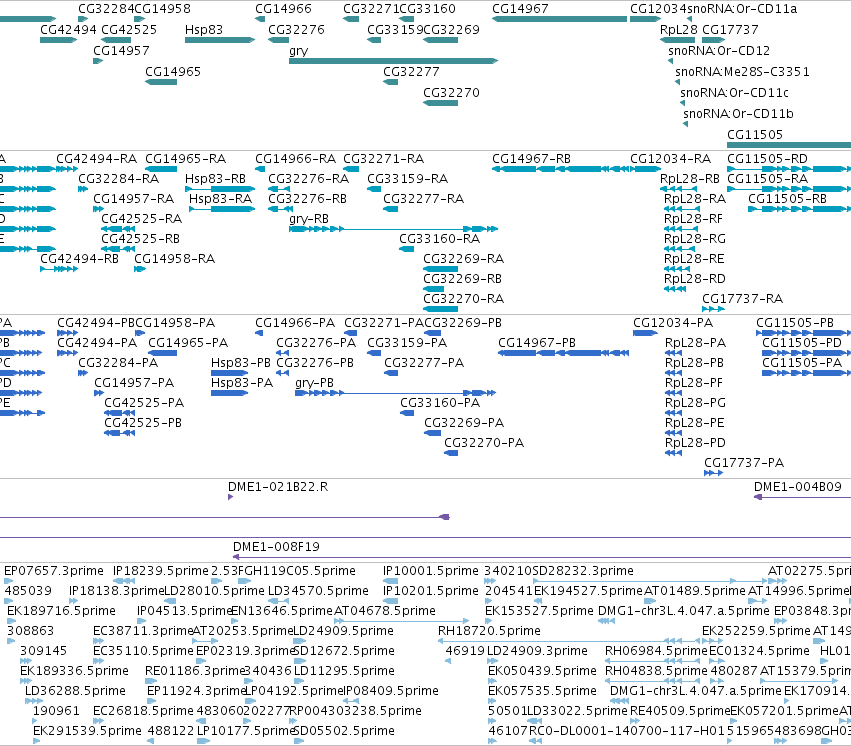This screenshot has width=851, height=746.
Task: Click the LD36288.5prime EST label
Action: (75, 691)
